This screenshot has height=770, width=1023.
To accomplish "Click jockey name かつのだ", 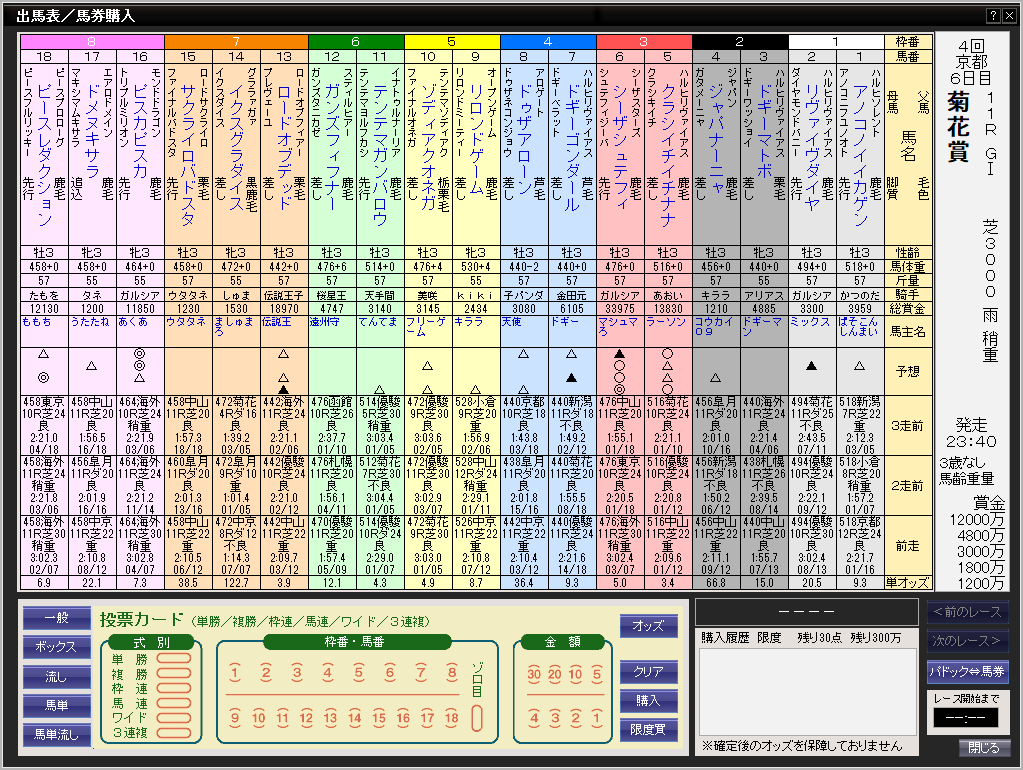I will (x=860, y=296).
